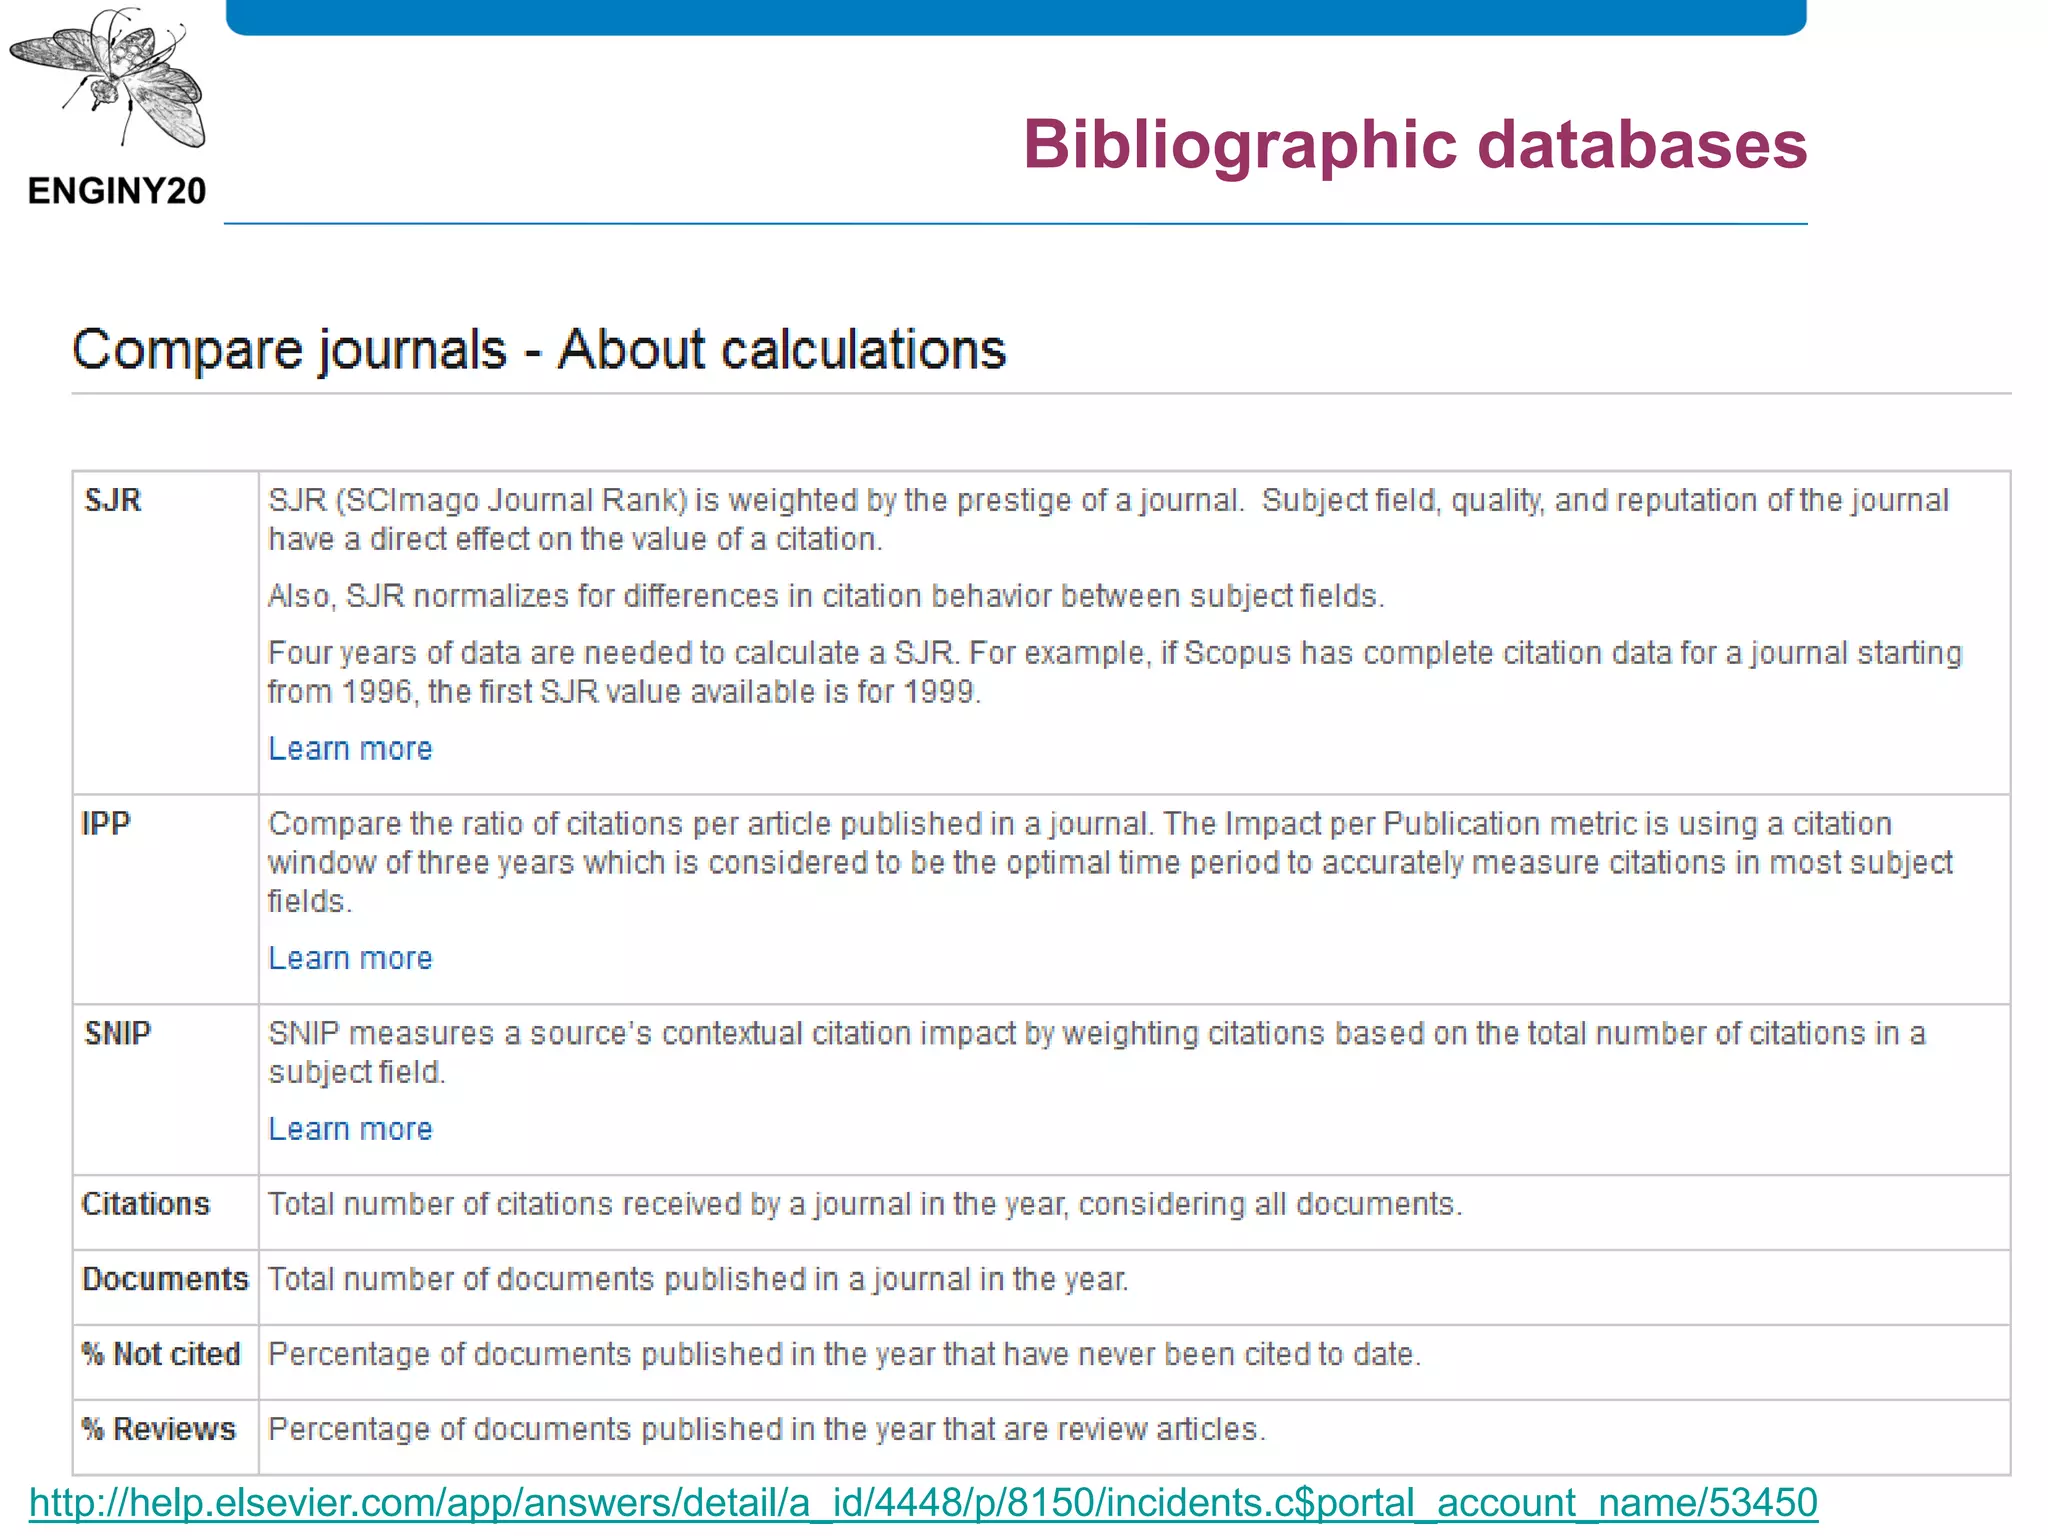Select the IPP row label
Viewport: 2048px width, 1536px height.
(x=106, y=824)
